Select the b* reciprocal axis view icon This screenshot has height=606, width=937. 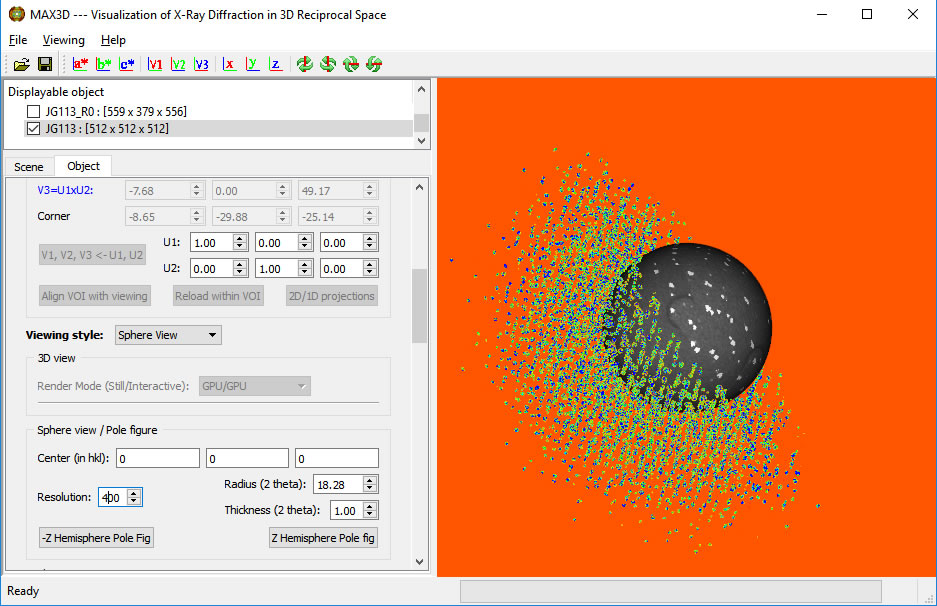coord(103,63)
